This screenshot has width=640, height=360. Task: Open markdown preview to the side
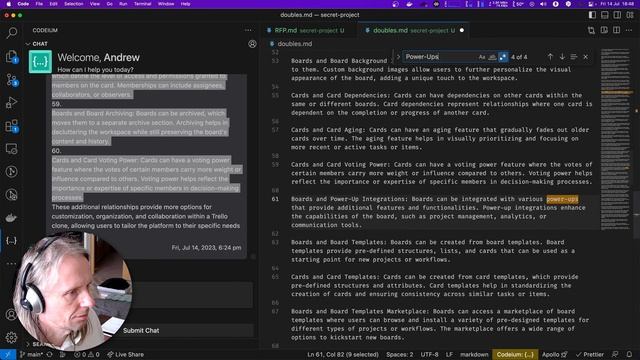[x=604, y=30]
